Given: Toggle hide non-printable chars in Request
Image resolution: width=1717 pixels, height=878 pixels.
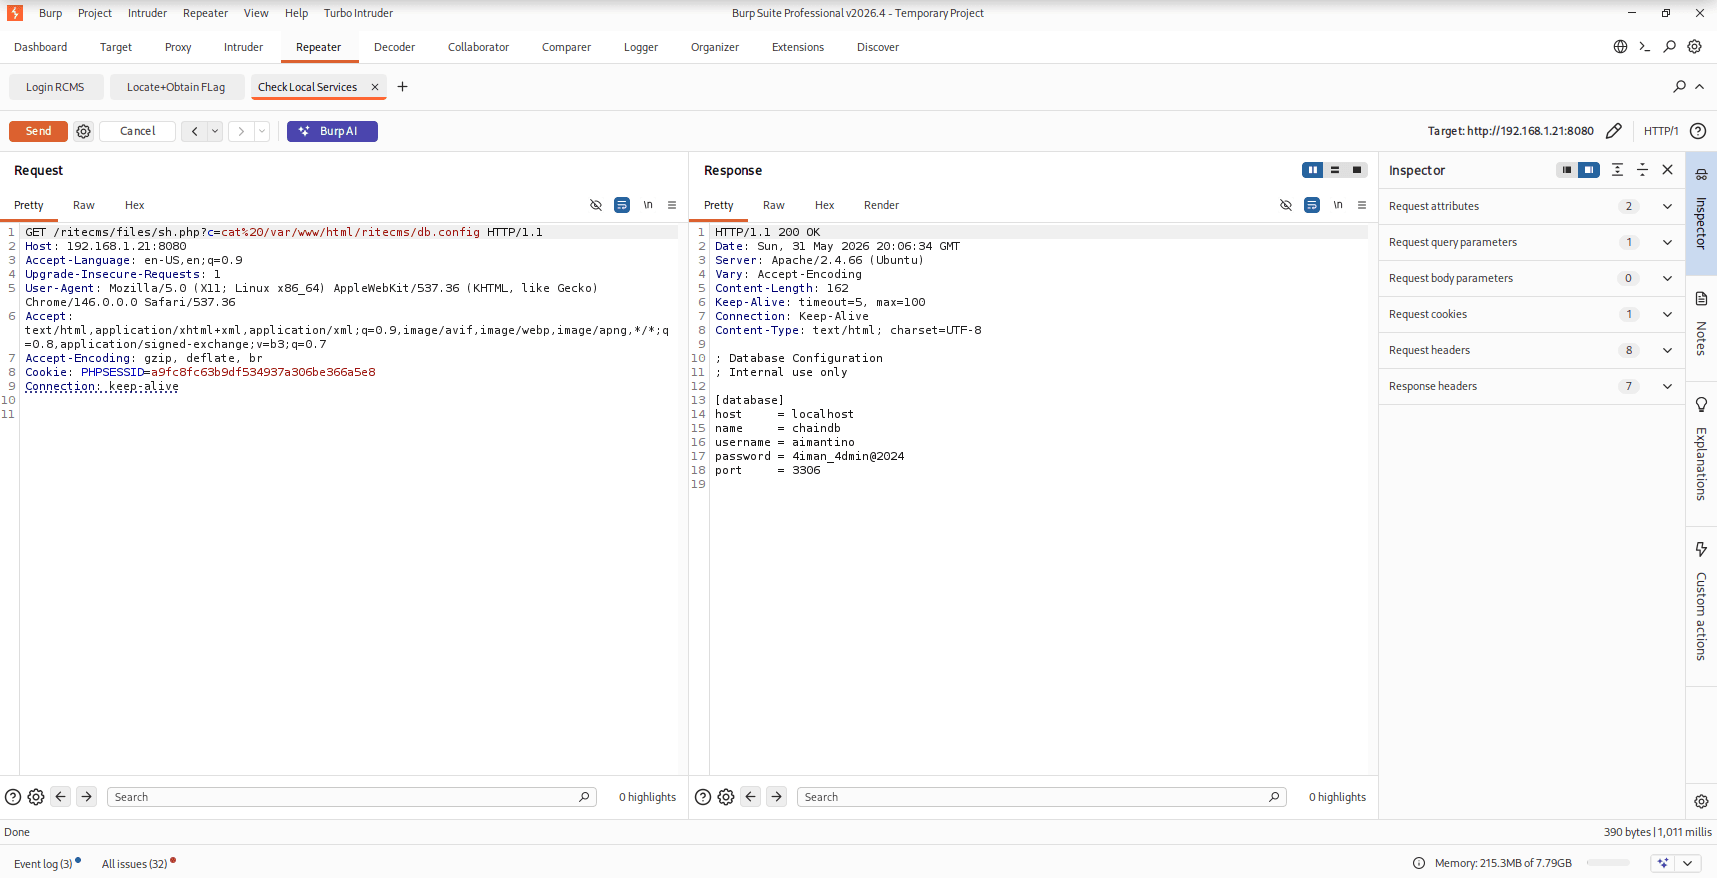Looking at the screenshot, I should (x=596, y=205).
